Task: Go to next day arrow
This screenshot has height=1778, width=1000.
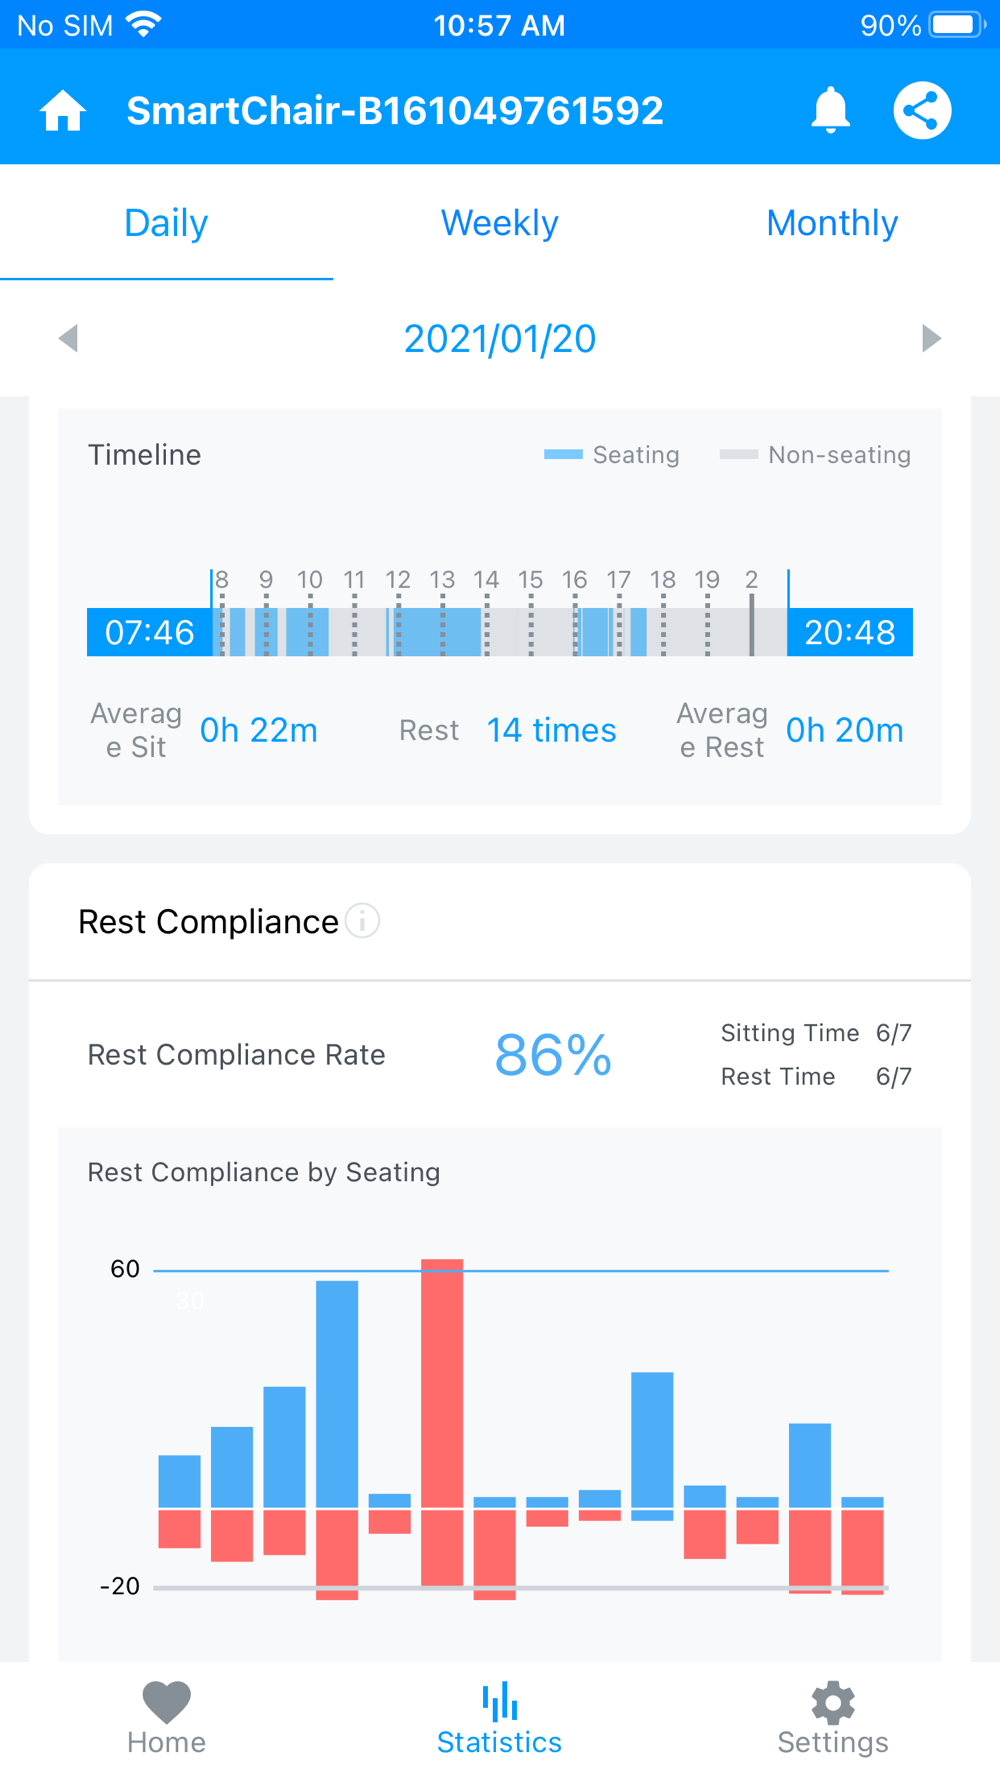Action: 931,338
